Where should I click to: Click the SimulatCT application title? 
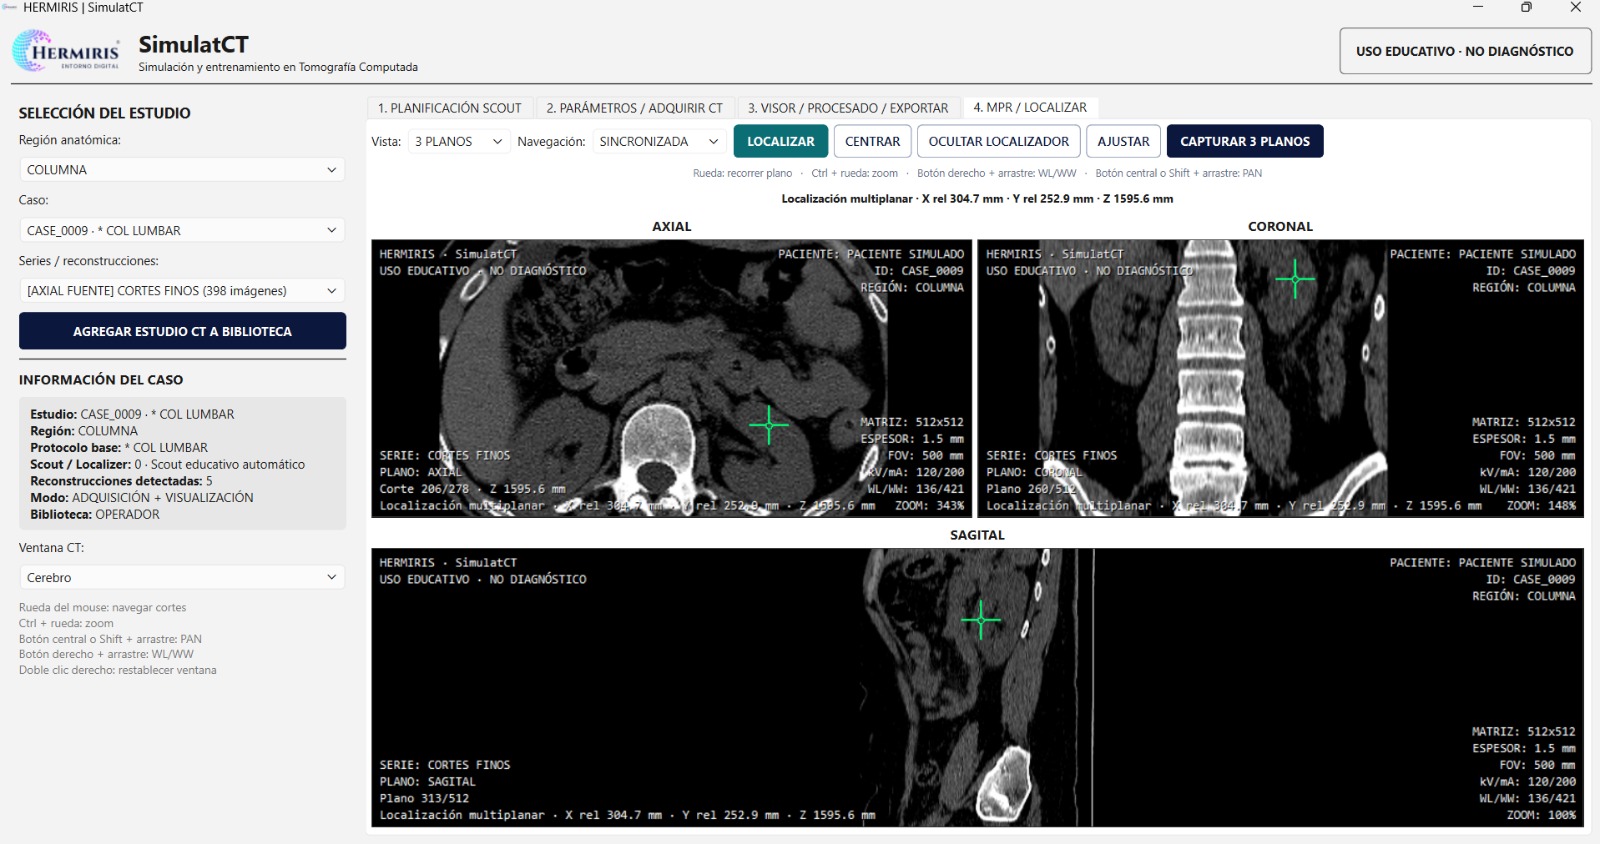193,44
